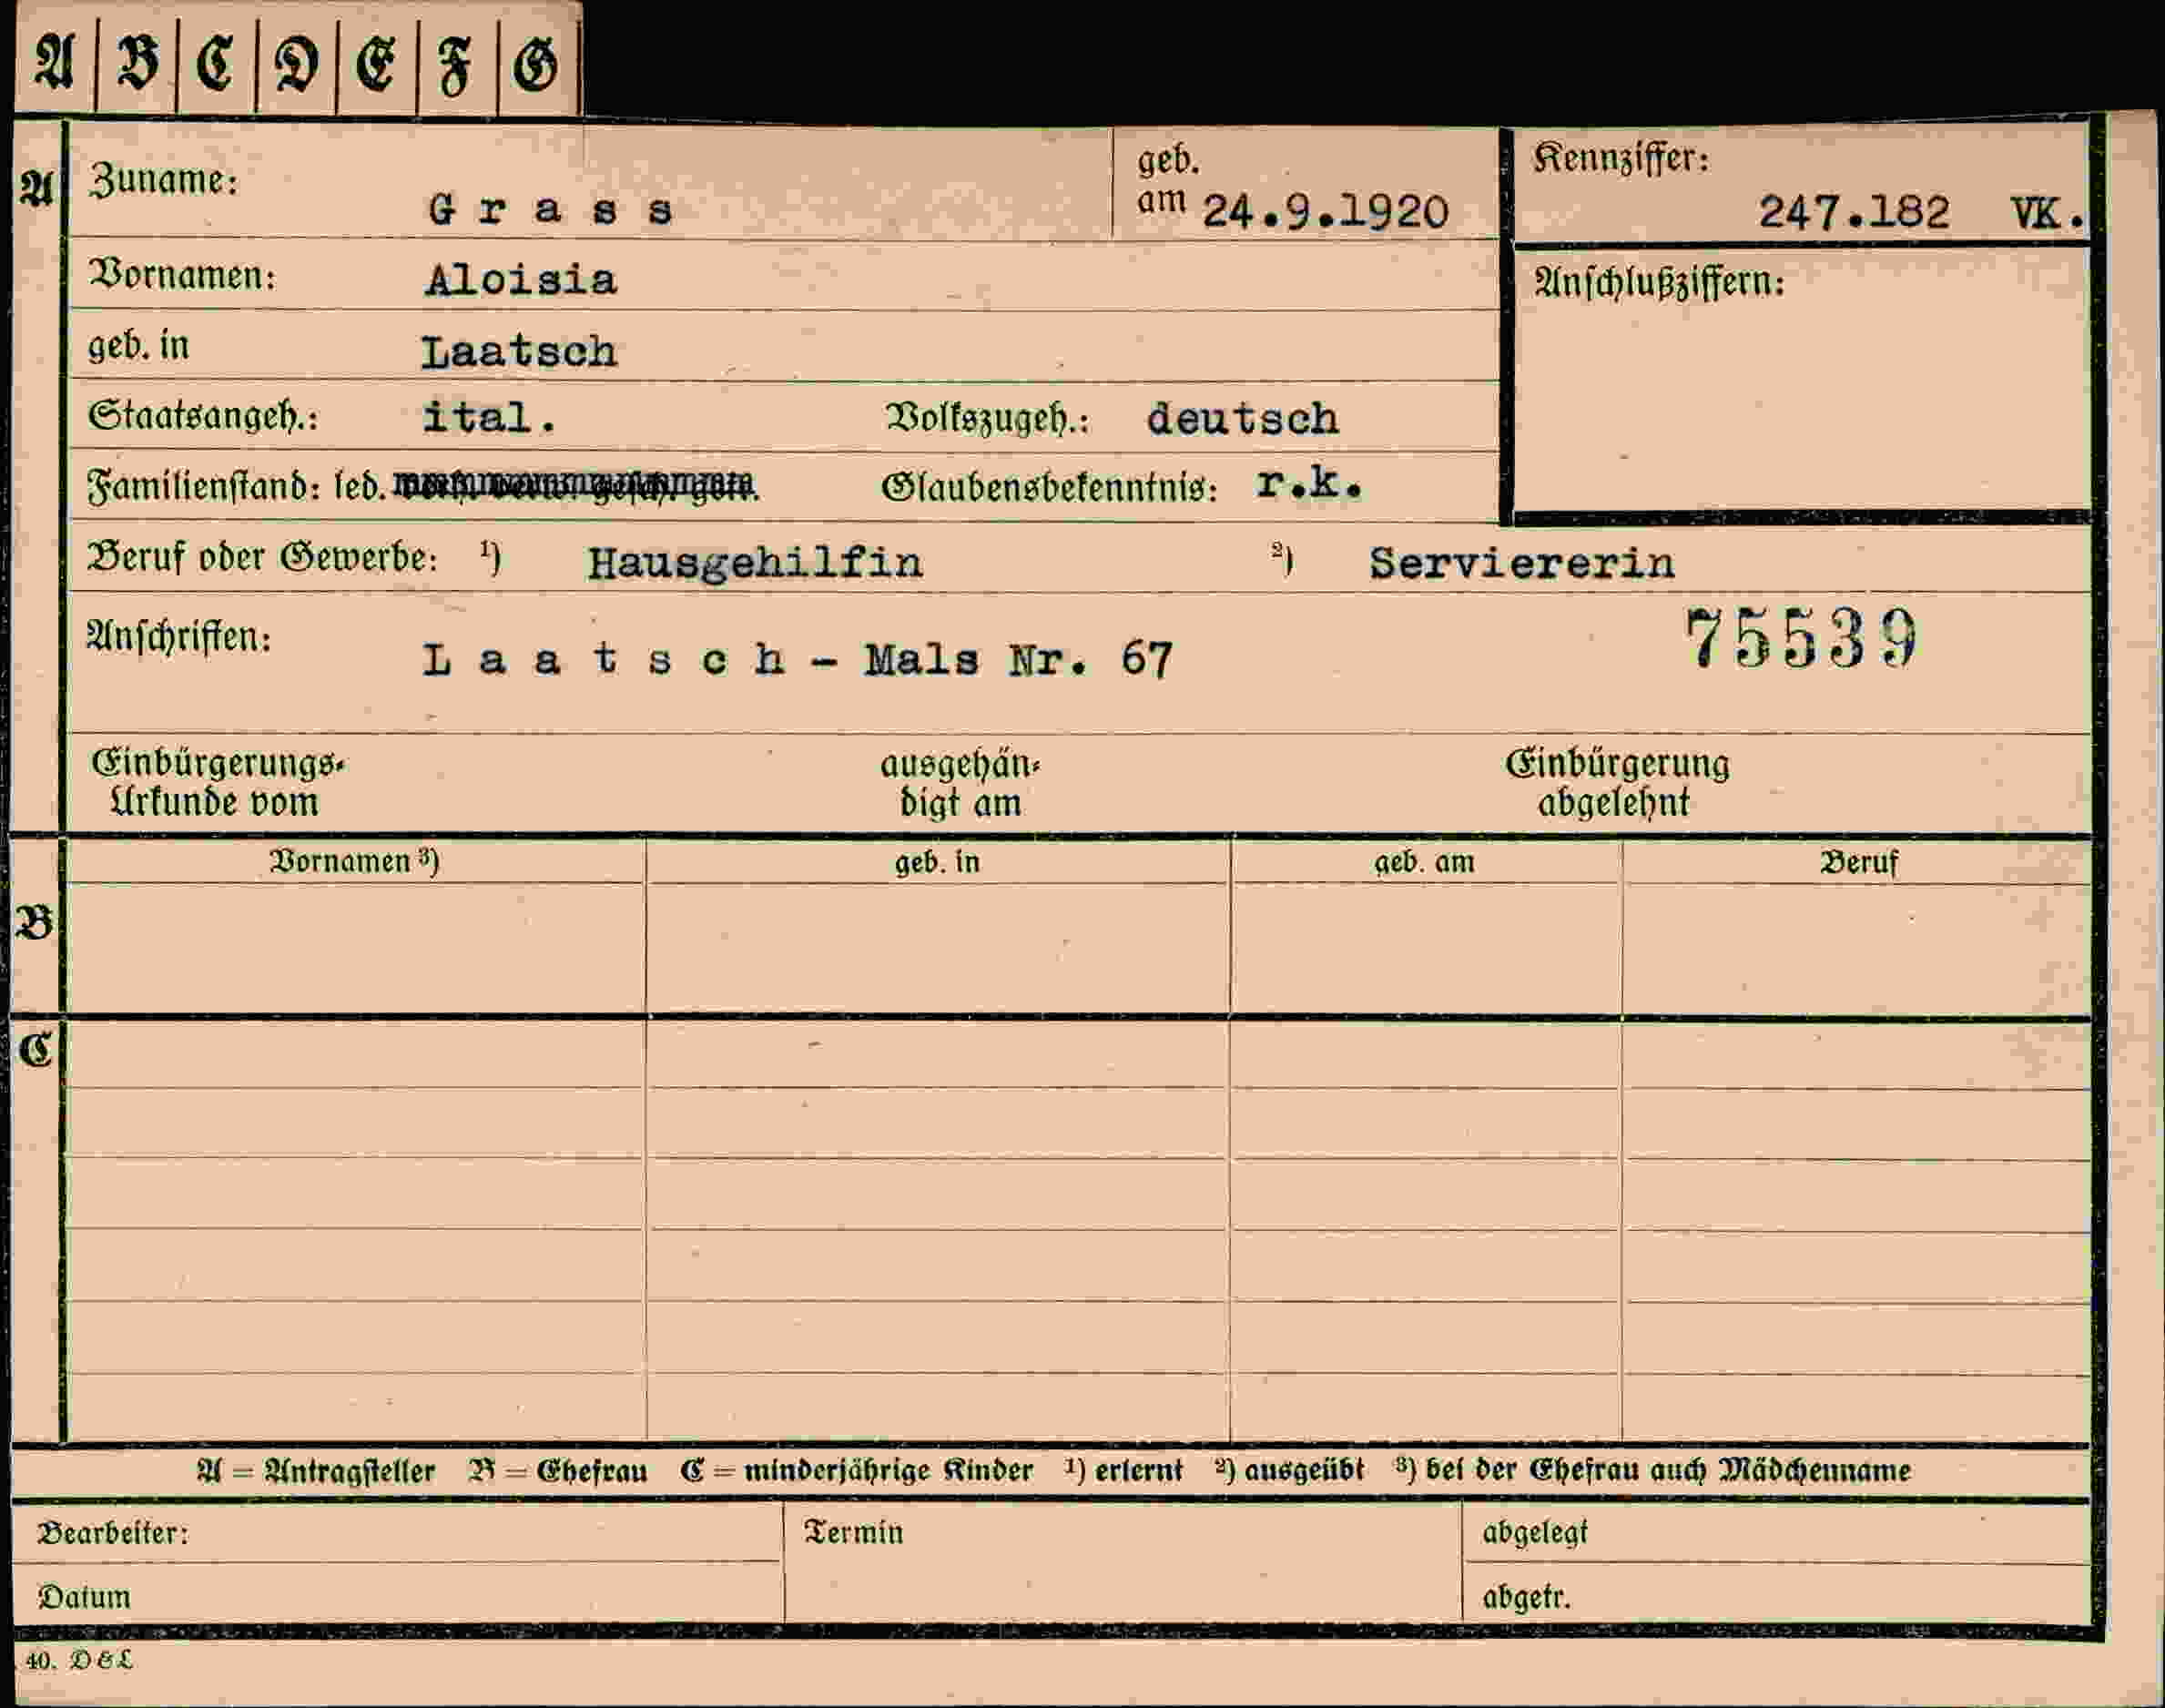Click the birthplace "Laatsch" next to geb. in

pyautogui.click(x=519, y=352)
